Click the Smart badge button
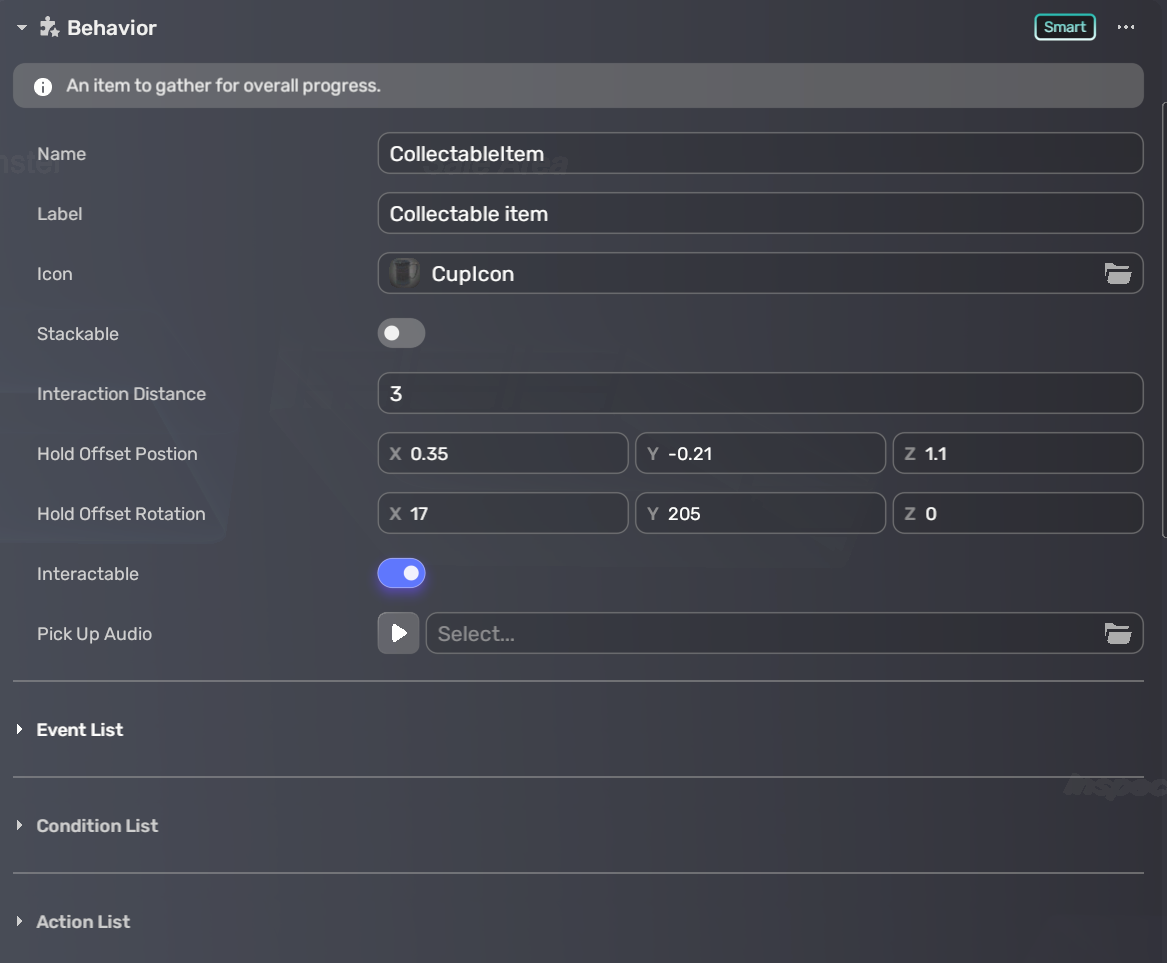This screenshot has width=1167, height=963. [x=1064, y=27]
